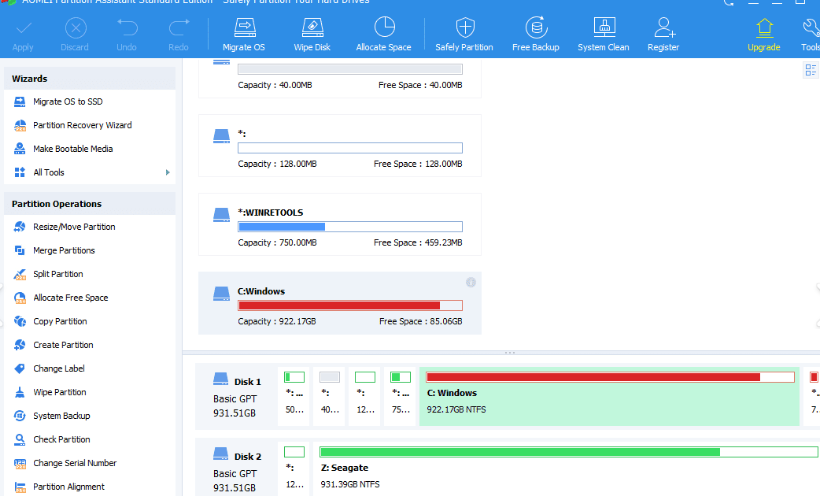
Task: Click the Partition Operations section header
Action: pos(90,204)
